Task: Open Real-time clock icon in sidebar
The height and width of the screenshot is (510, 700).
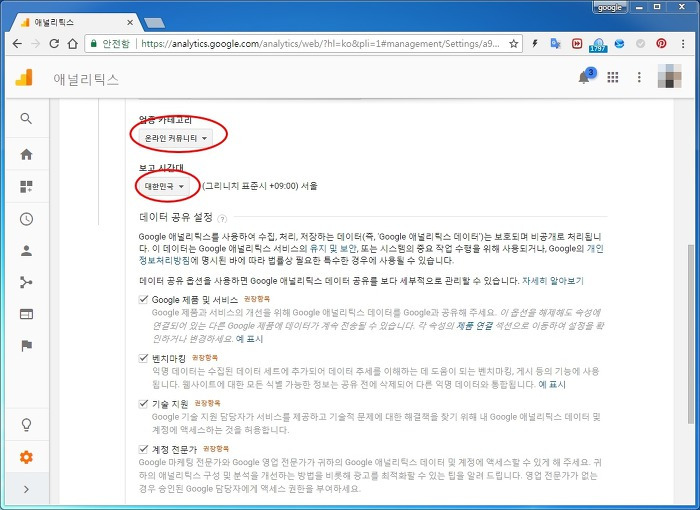Action: (x=26, y=219)
